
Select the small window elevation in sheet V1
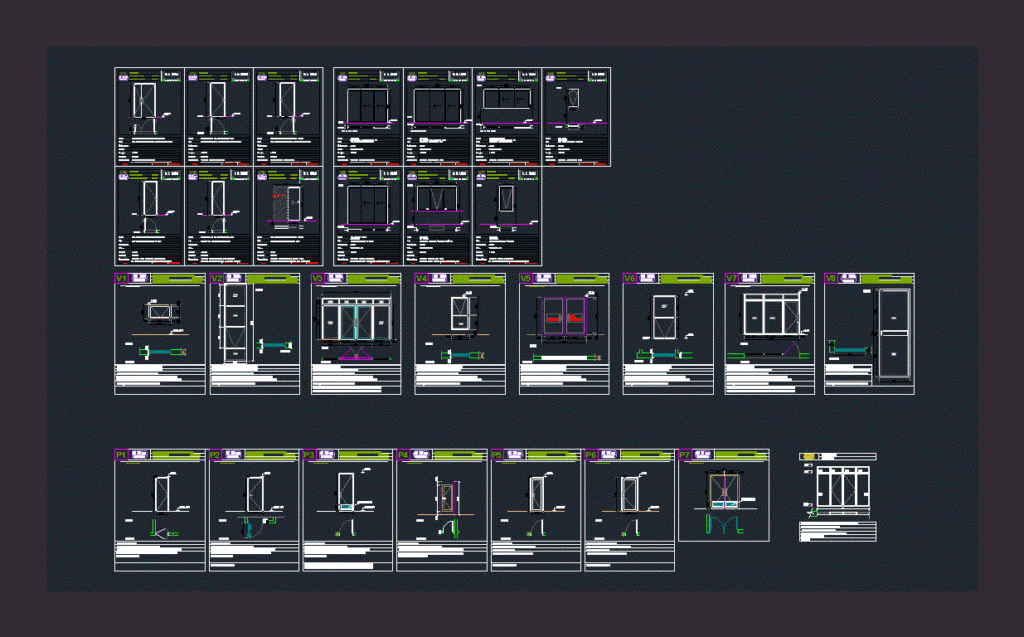click(x=159, y=312)
